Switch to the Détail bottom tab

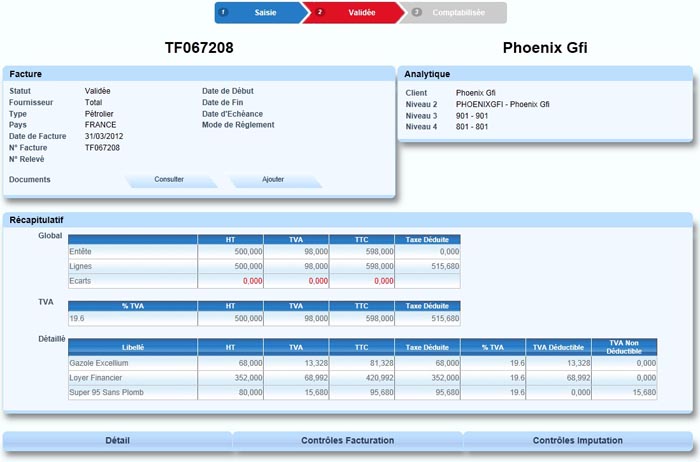tap(117, 440)
